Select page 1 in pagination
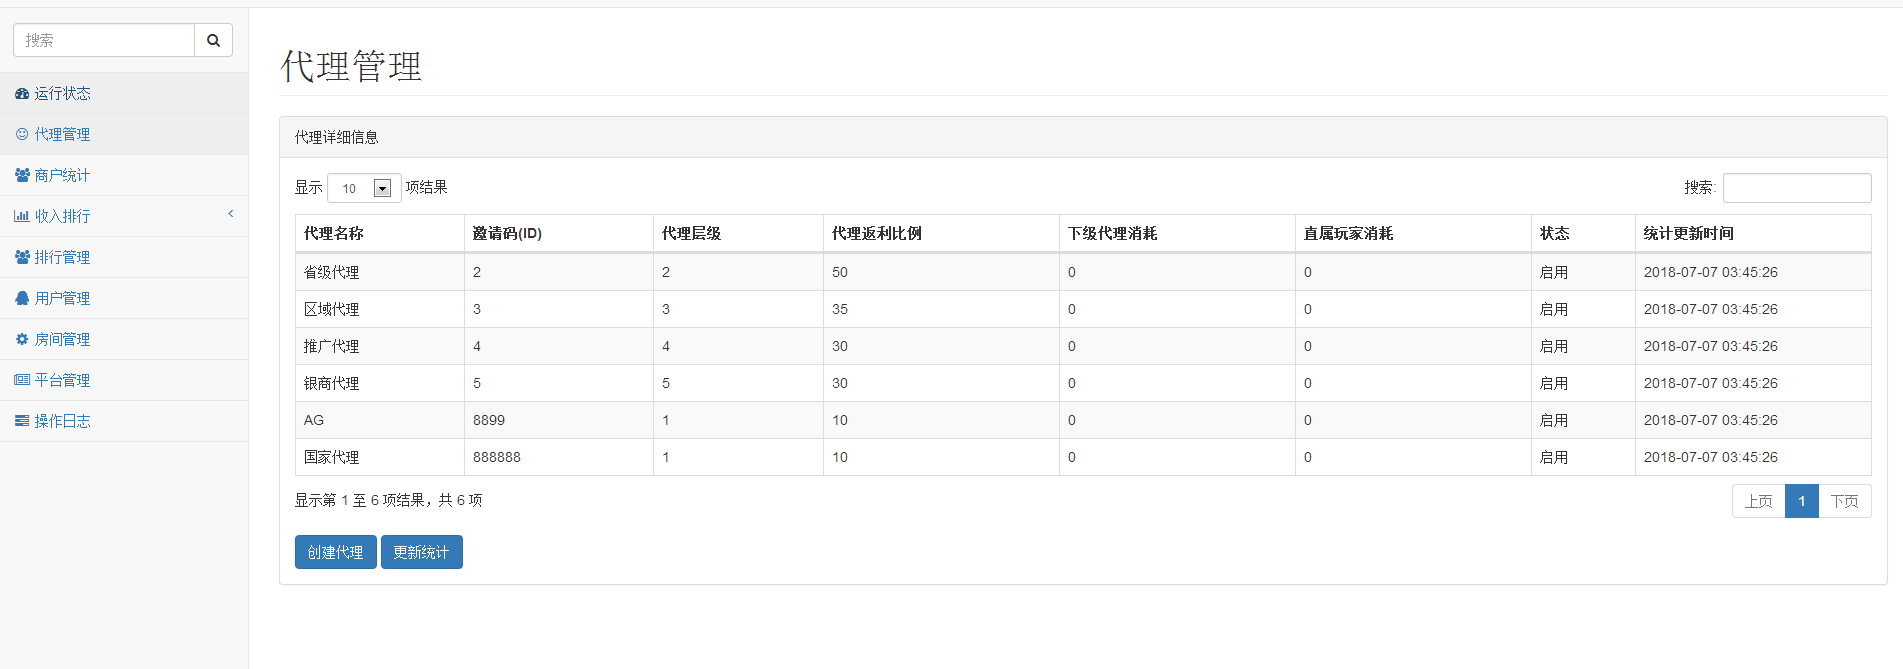Viewport: 1903px width, 669px height. click(x=1801, y=501)
